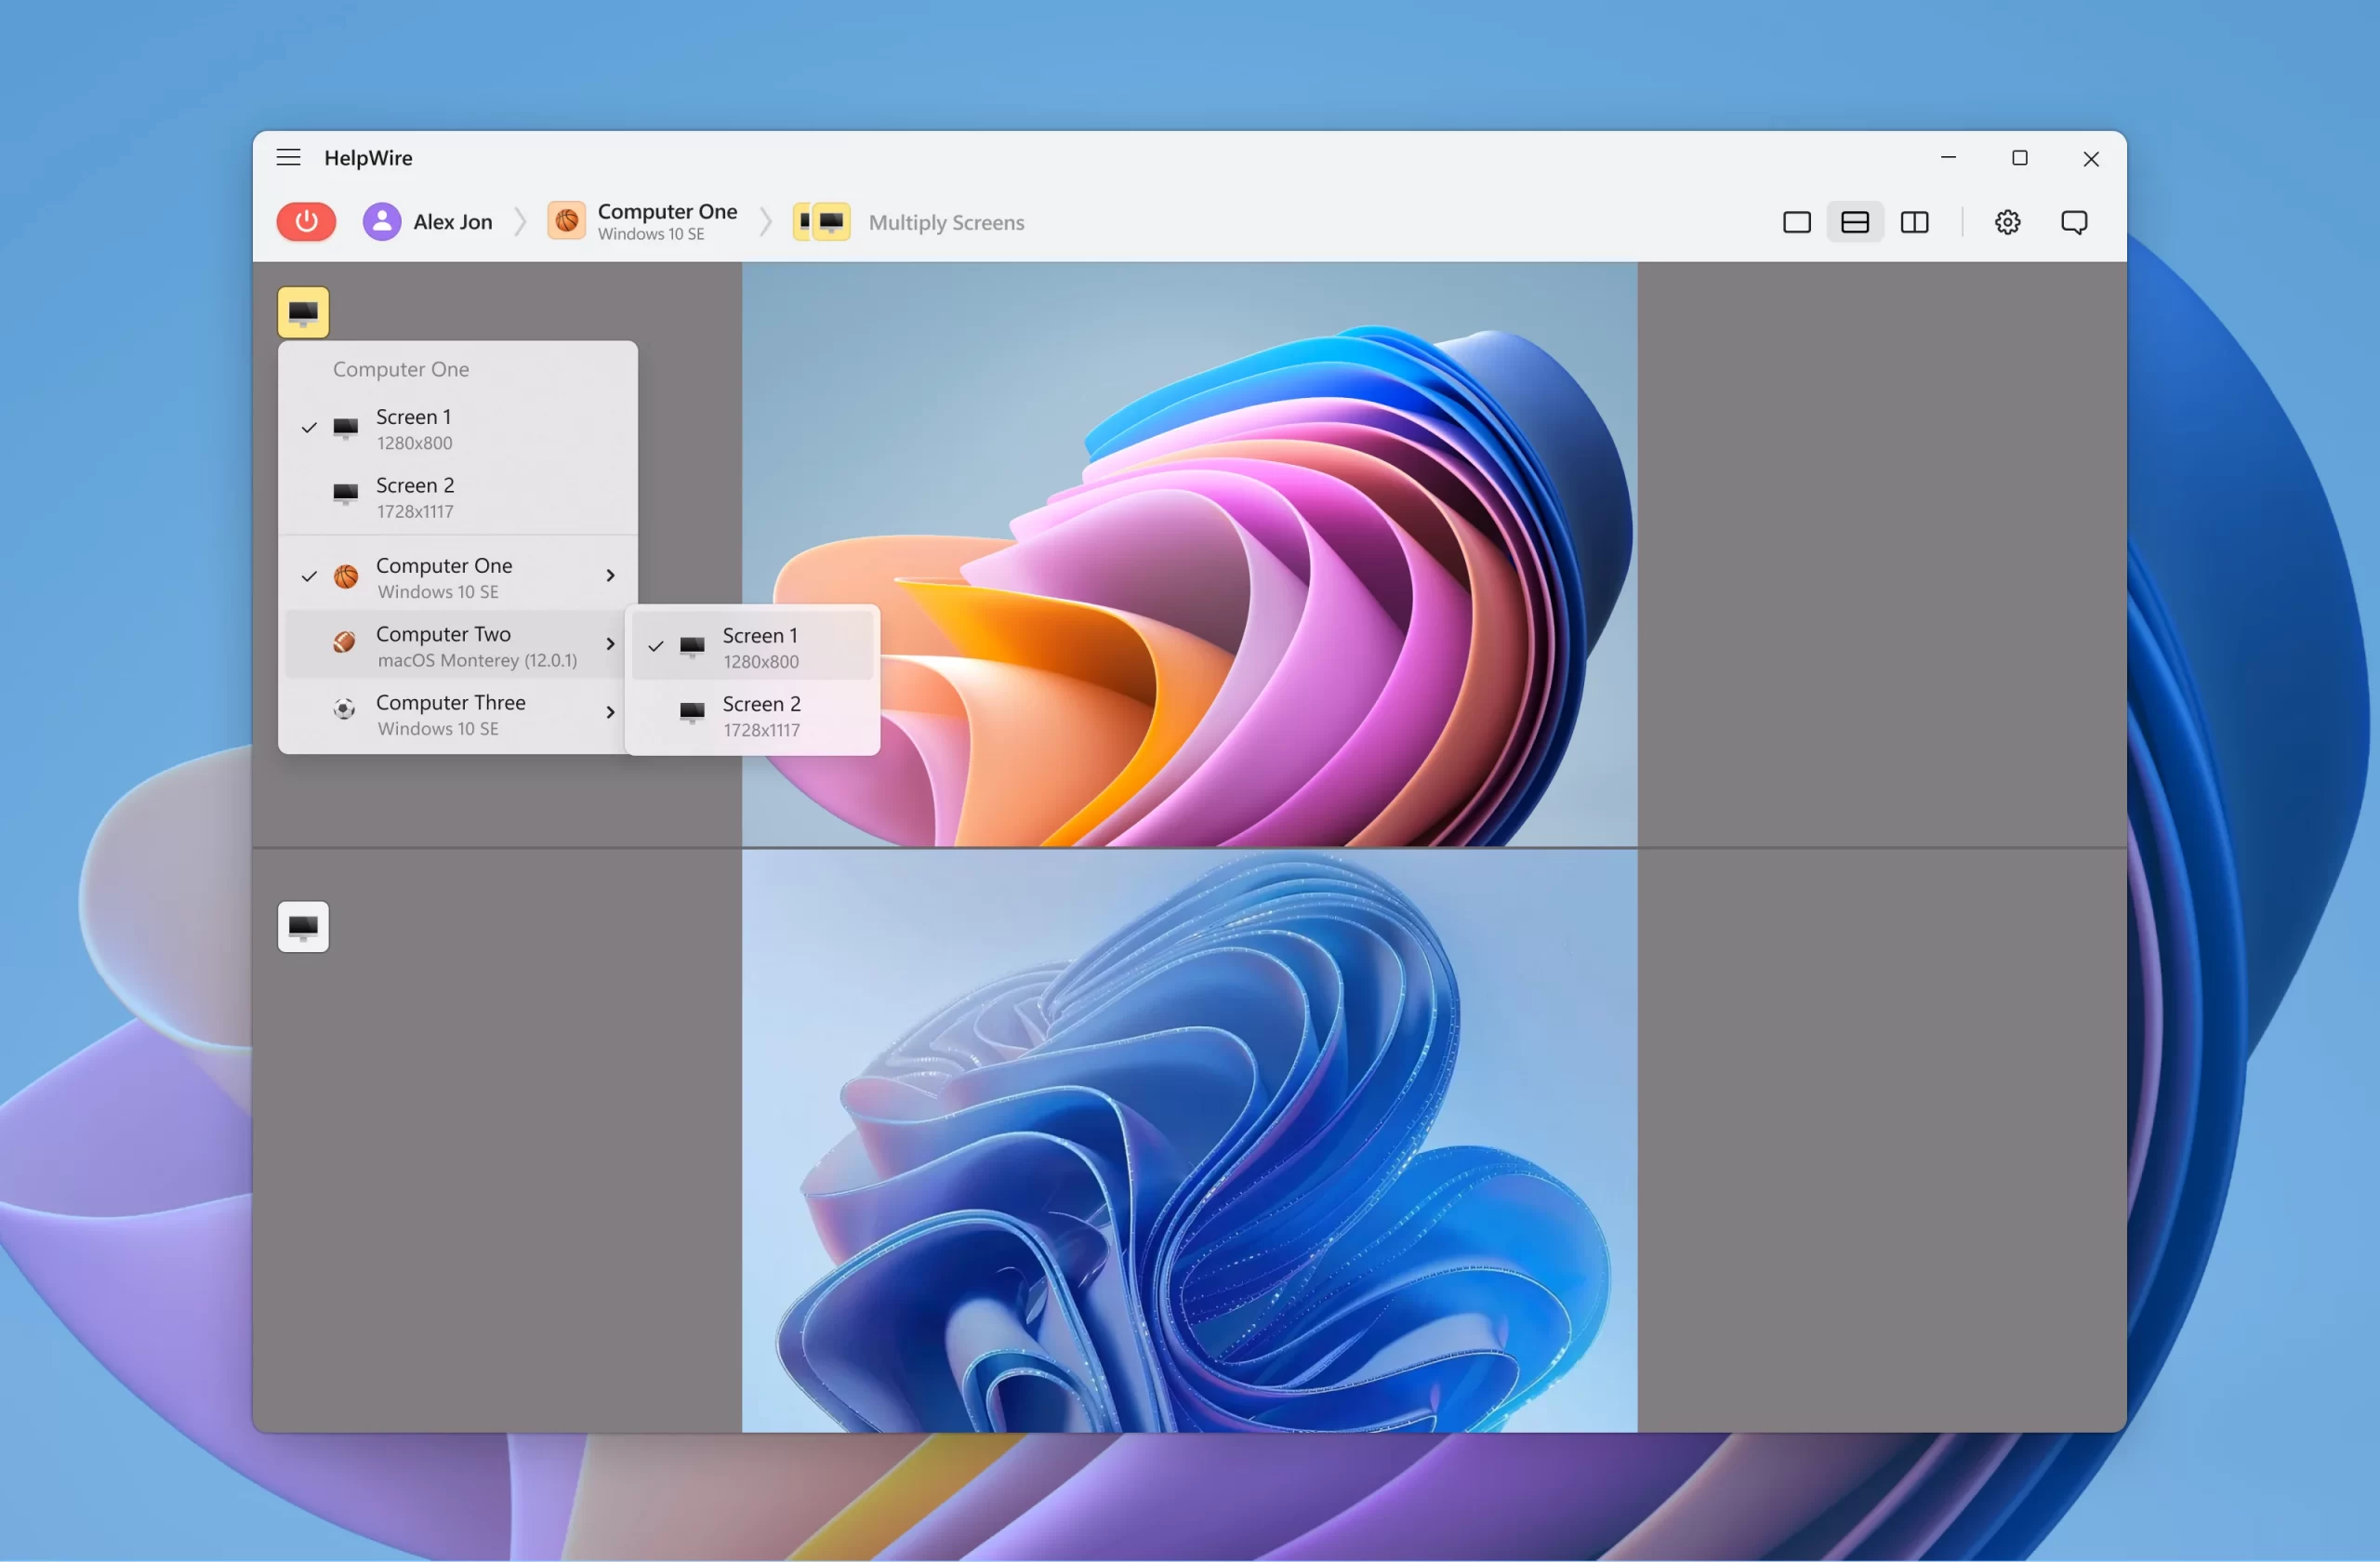Image resolution: width=2380 pixels, height=1562 pixels.
Task: Click the white screen selector in bottom pane
Action: pyautogui.click(x=303, y=927)
